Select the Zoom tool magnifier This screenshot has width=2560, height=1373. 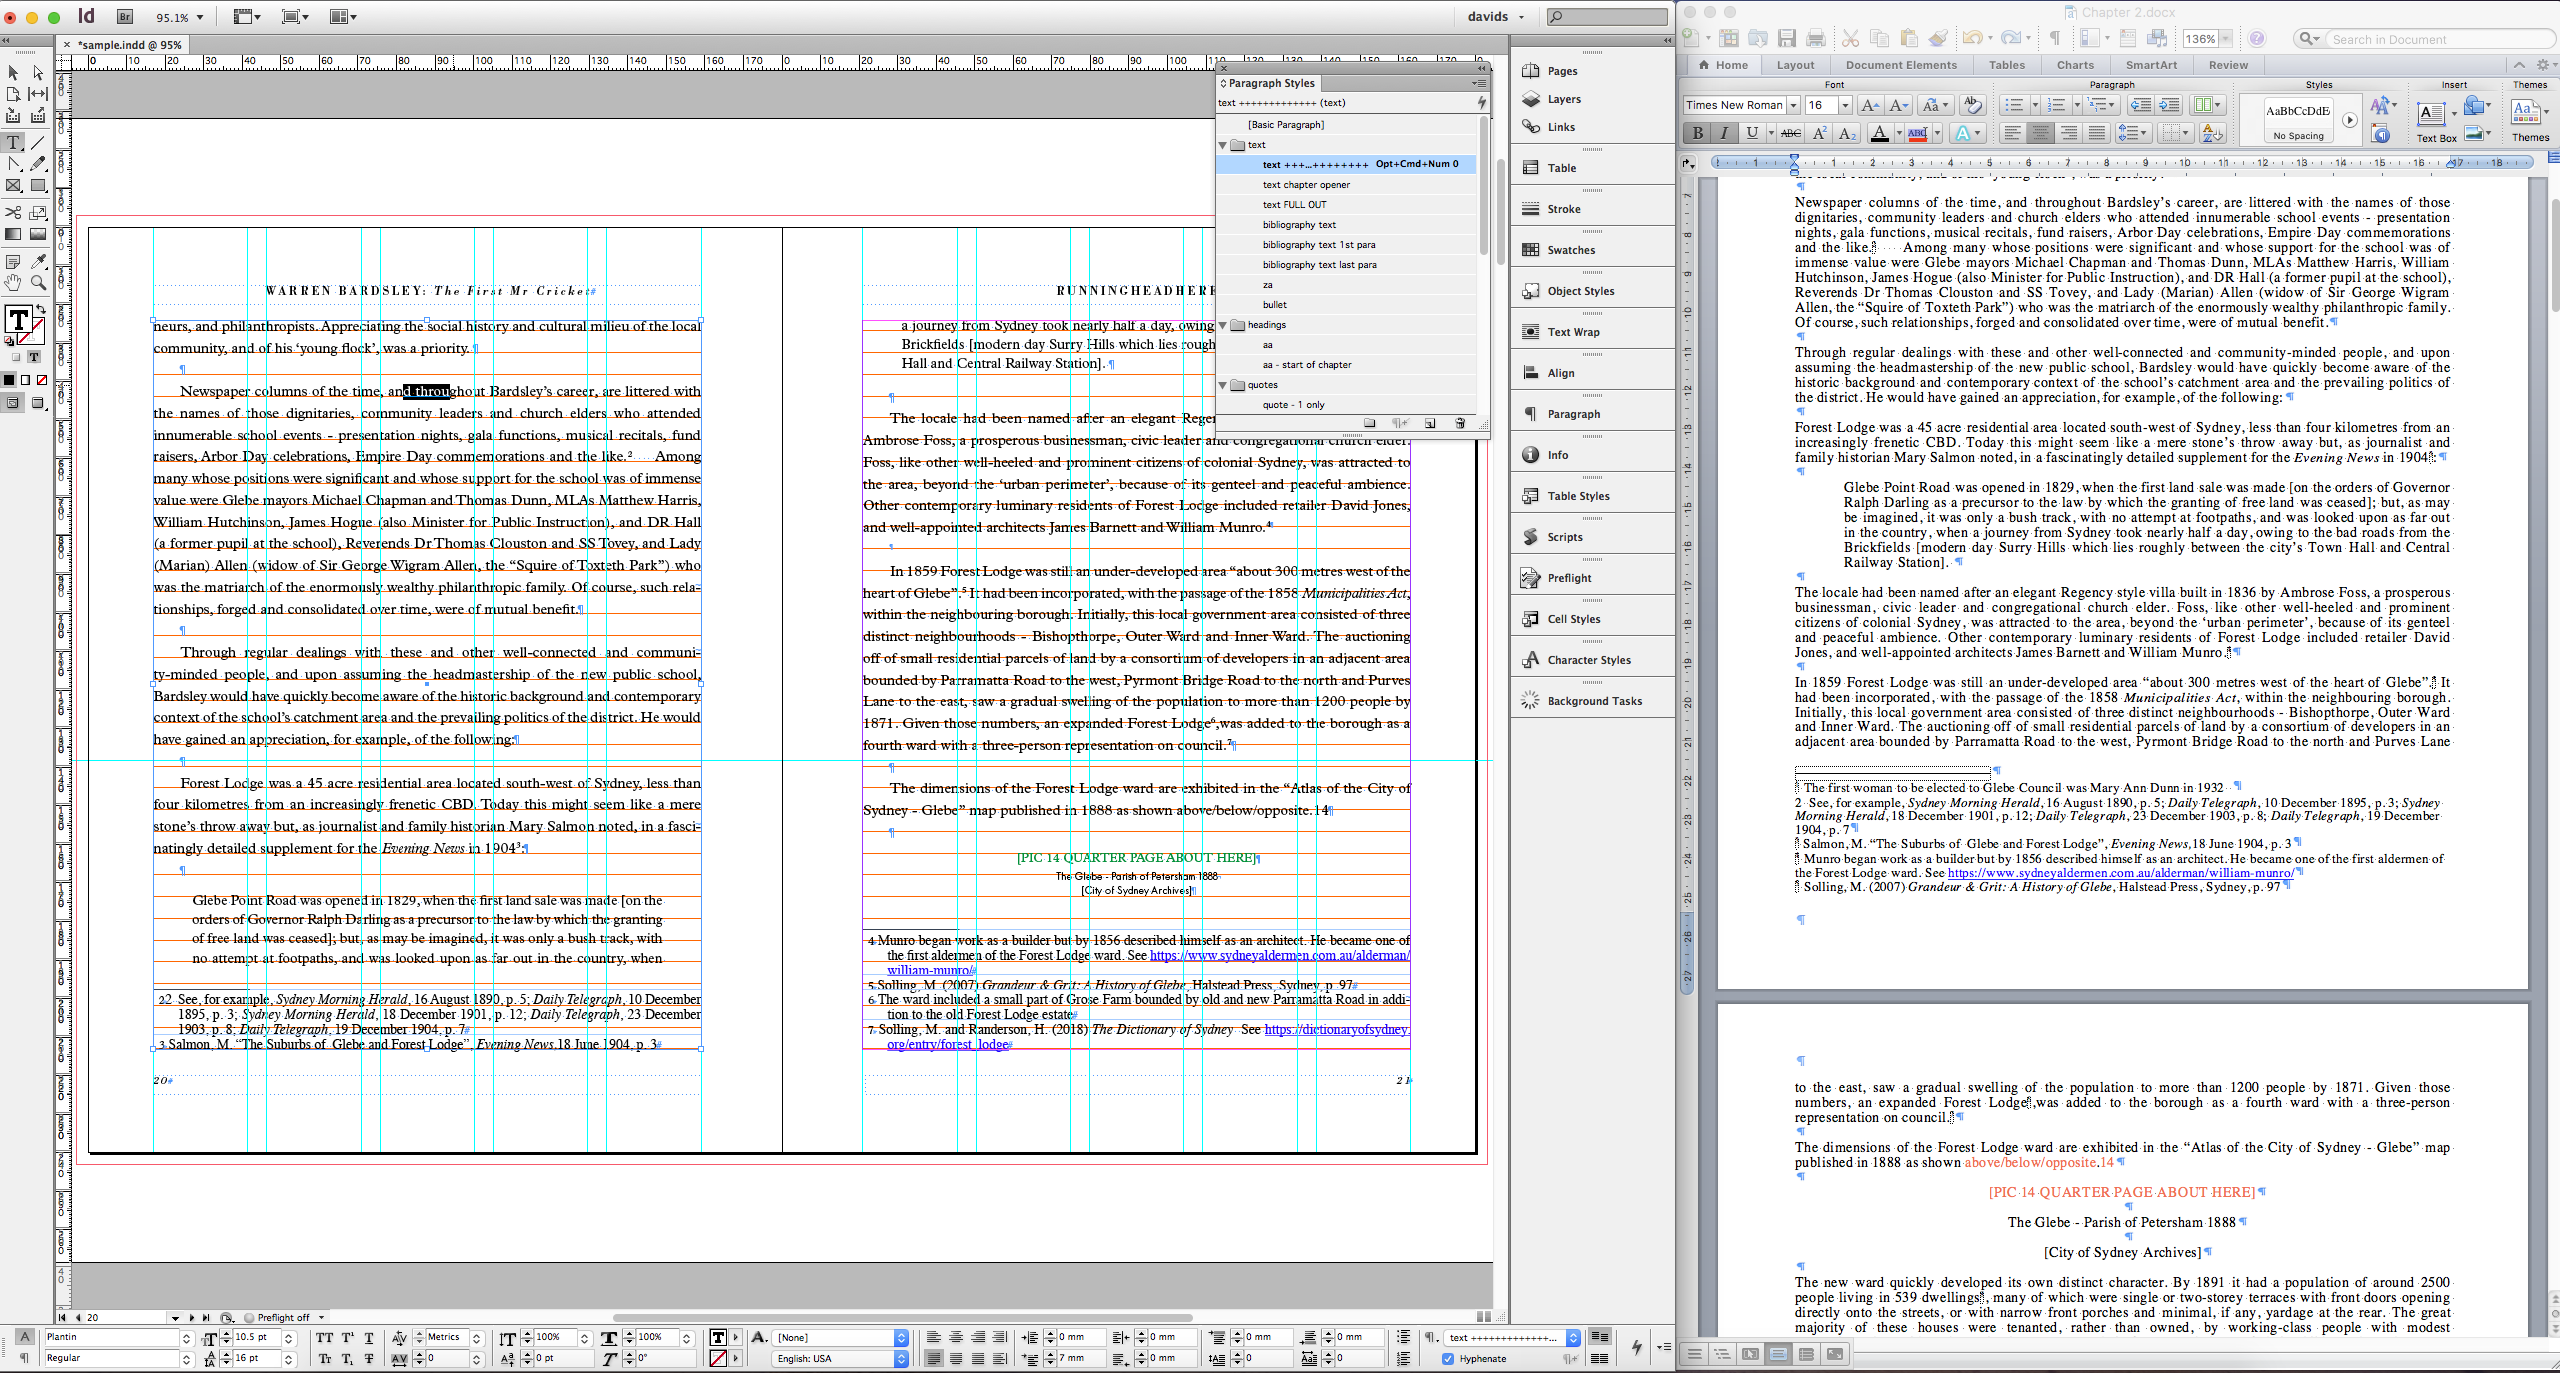coord(38,284)
